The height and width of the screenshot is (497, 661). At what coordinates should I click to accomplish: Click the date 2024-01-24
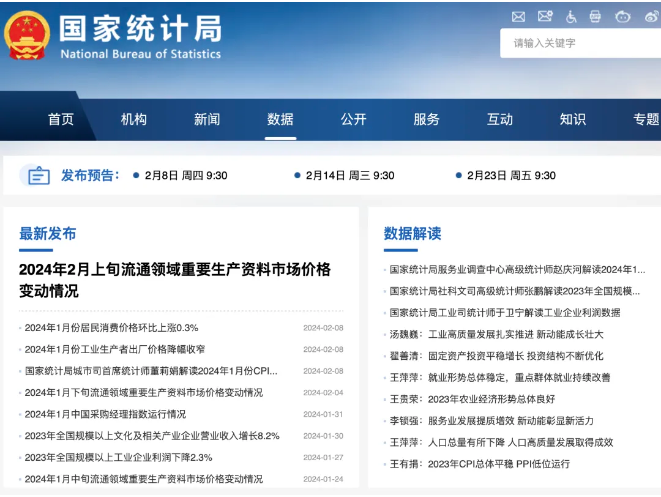(323, 479)
